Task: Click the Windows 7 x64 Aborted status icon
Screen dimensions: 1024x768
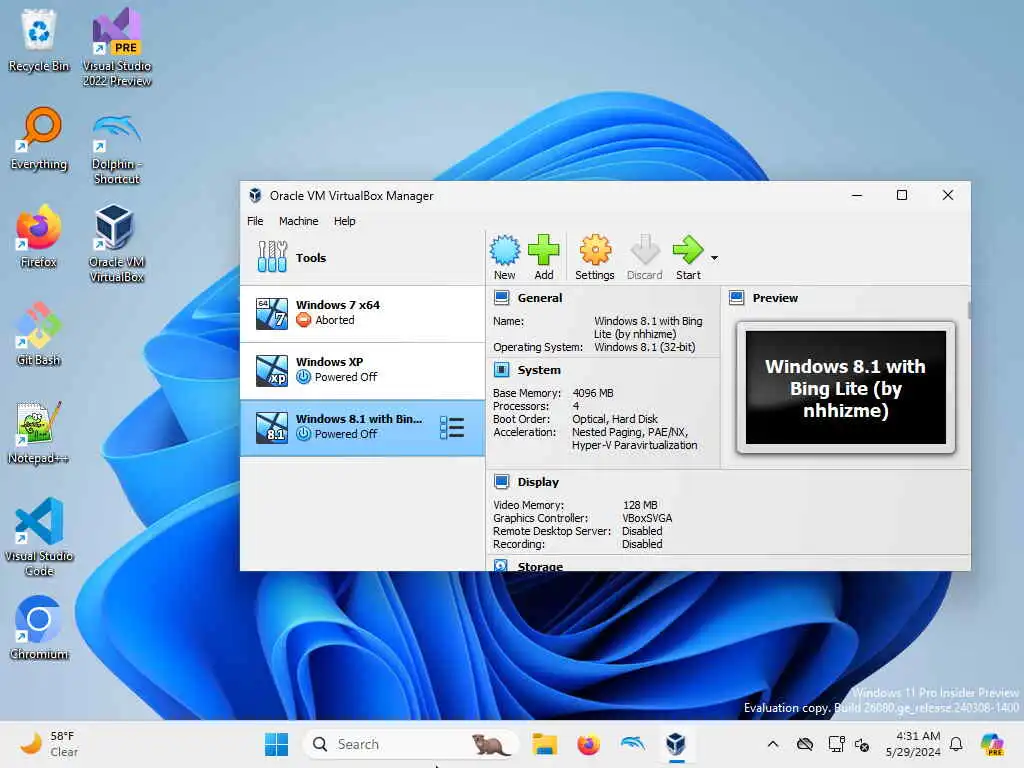Action: pyautogui.click(x=304, y=320)
